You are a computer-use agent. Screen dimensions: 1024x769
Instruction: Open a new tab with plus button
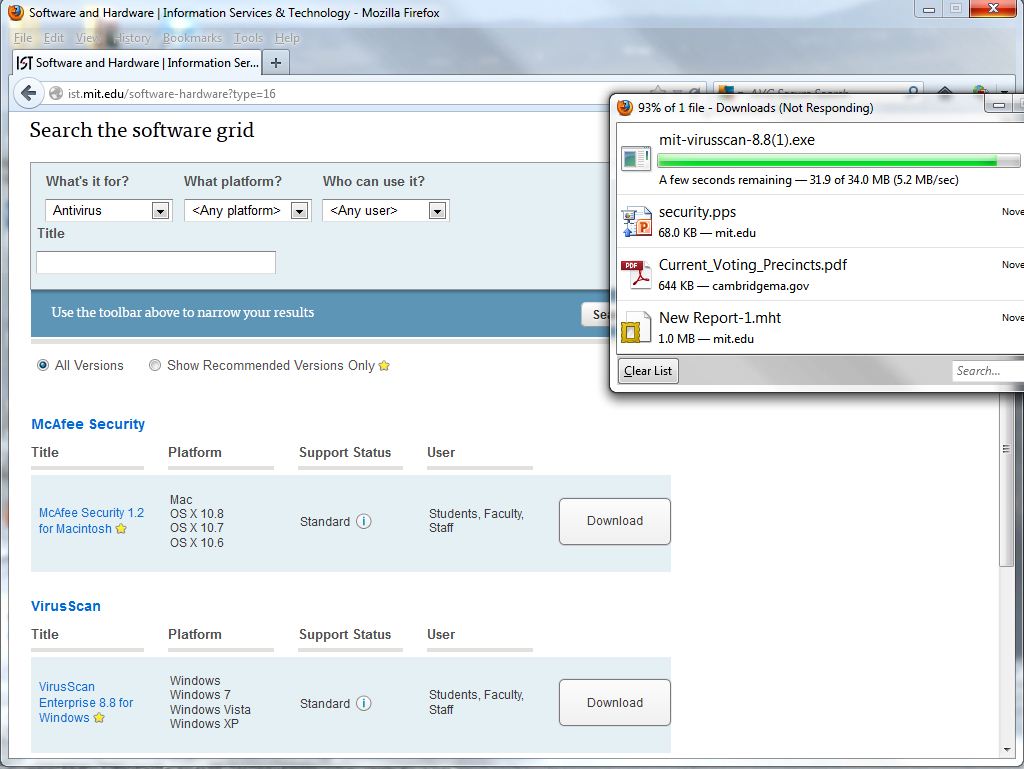point(276,62)
